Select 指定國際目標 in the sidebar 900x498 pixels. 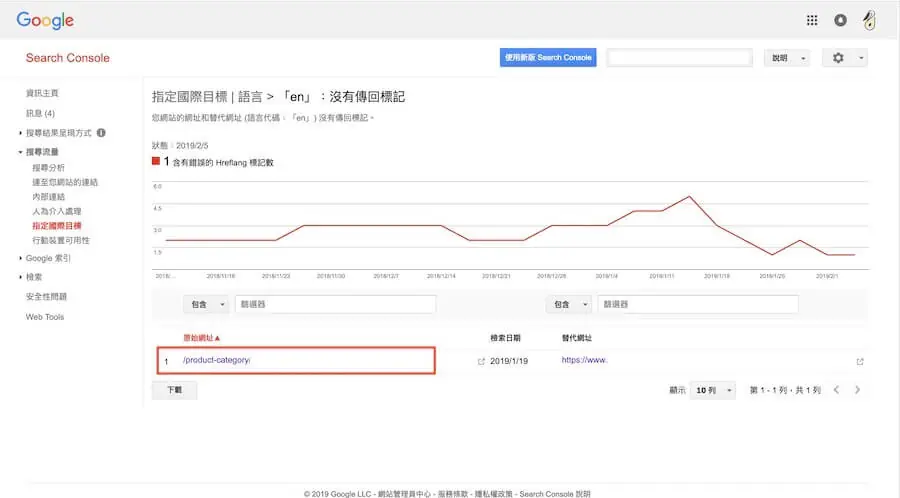tap(56, 225)
